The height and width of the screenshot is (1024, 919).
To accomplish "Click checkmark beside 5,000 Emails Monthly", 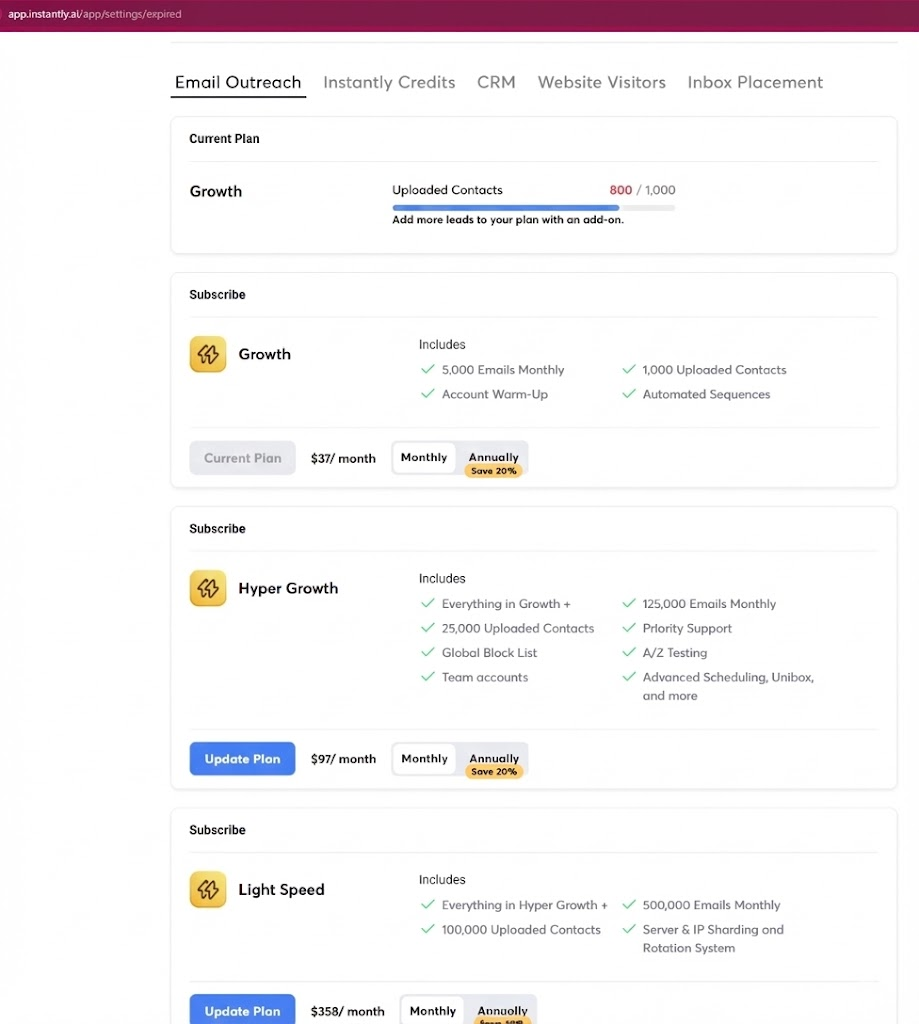I will pos(428,370).
